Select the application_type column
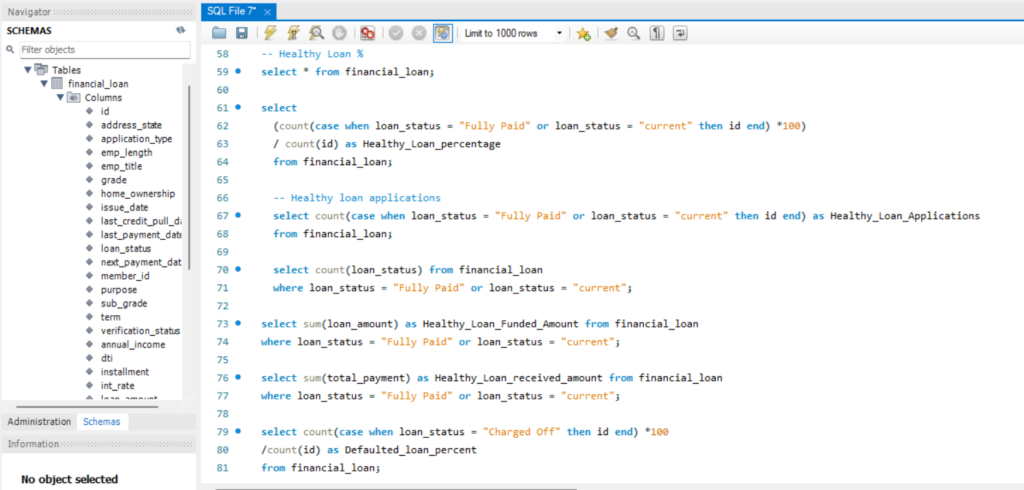 pyautogui.click(x=136, y=139)
